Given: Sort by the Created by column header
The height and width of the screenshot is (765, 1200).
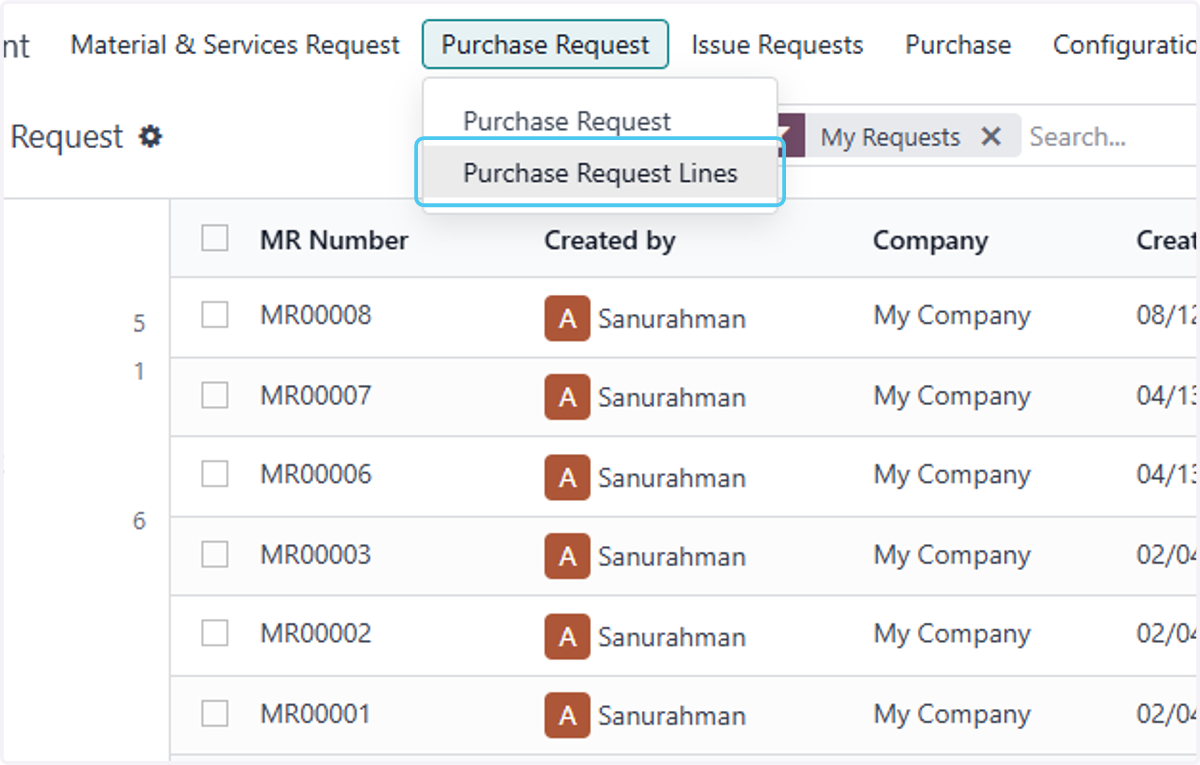Looking at the screenshot, I should point(610,240).
